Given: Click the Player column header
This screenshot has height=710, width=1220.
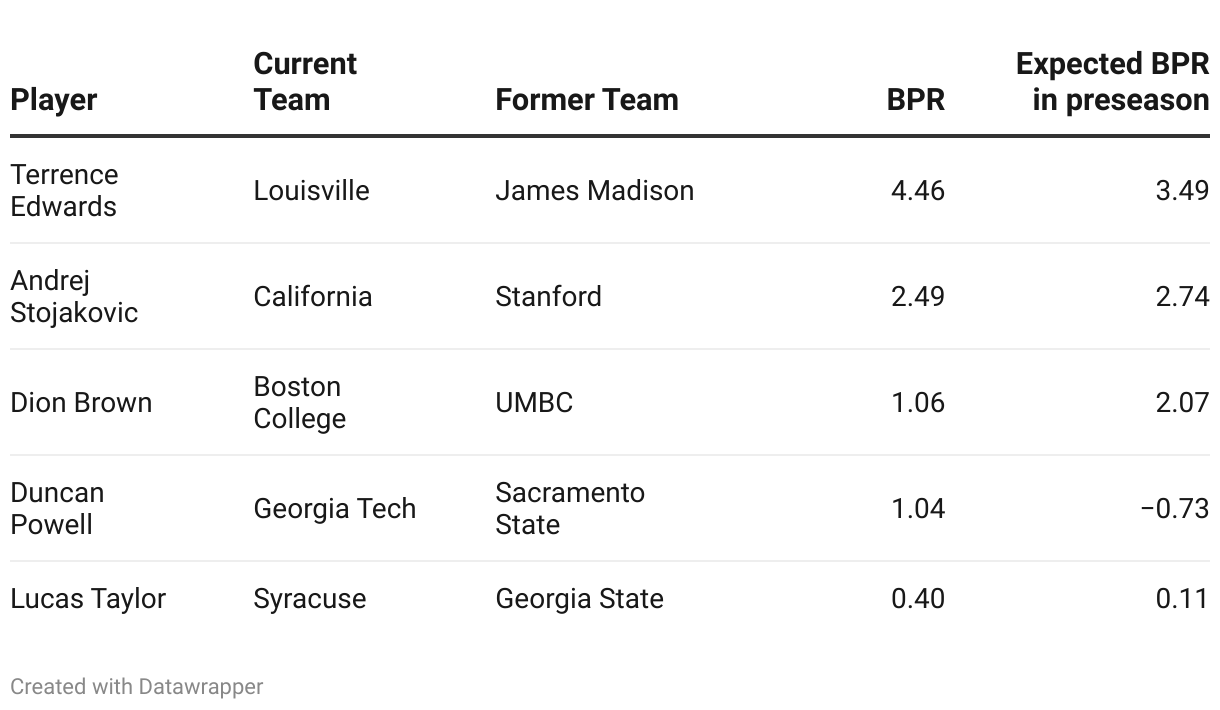Looking at the screenshot, I should pyautogui.click(x=54, y=100).
